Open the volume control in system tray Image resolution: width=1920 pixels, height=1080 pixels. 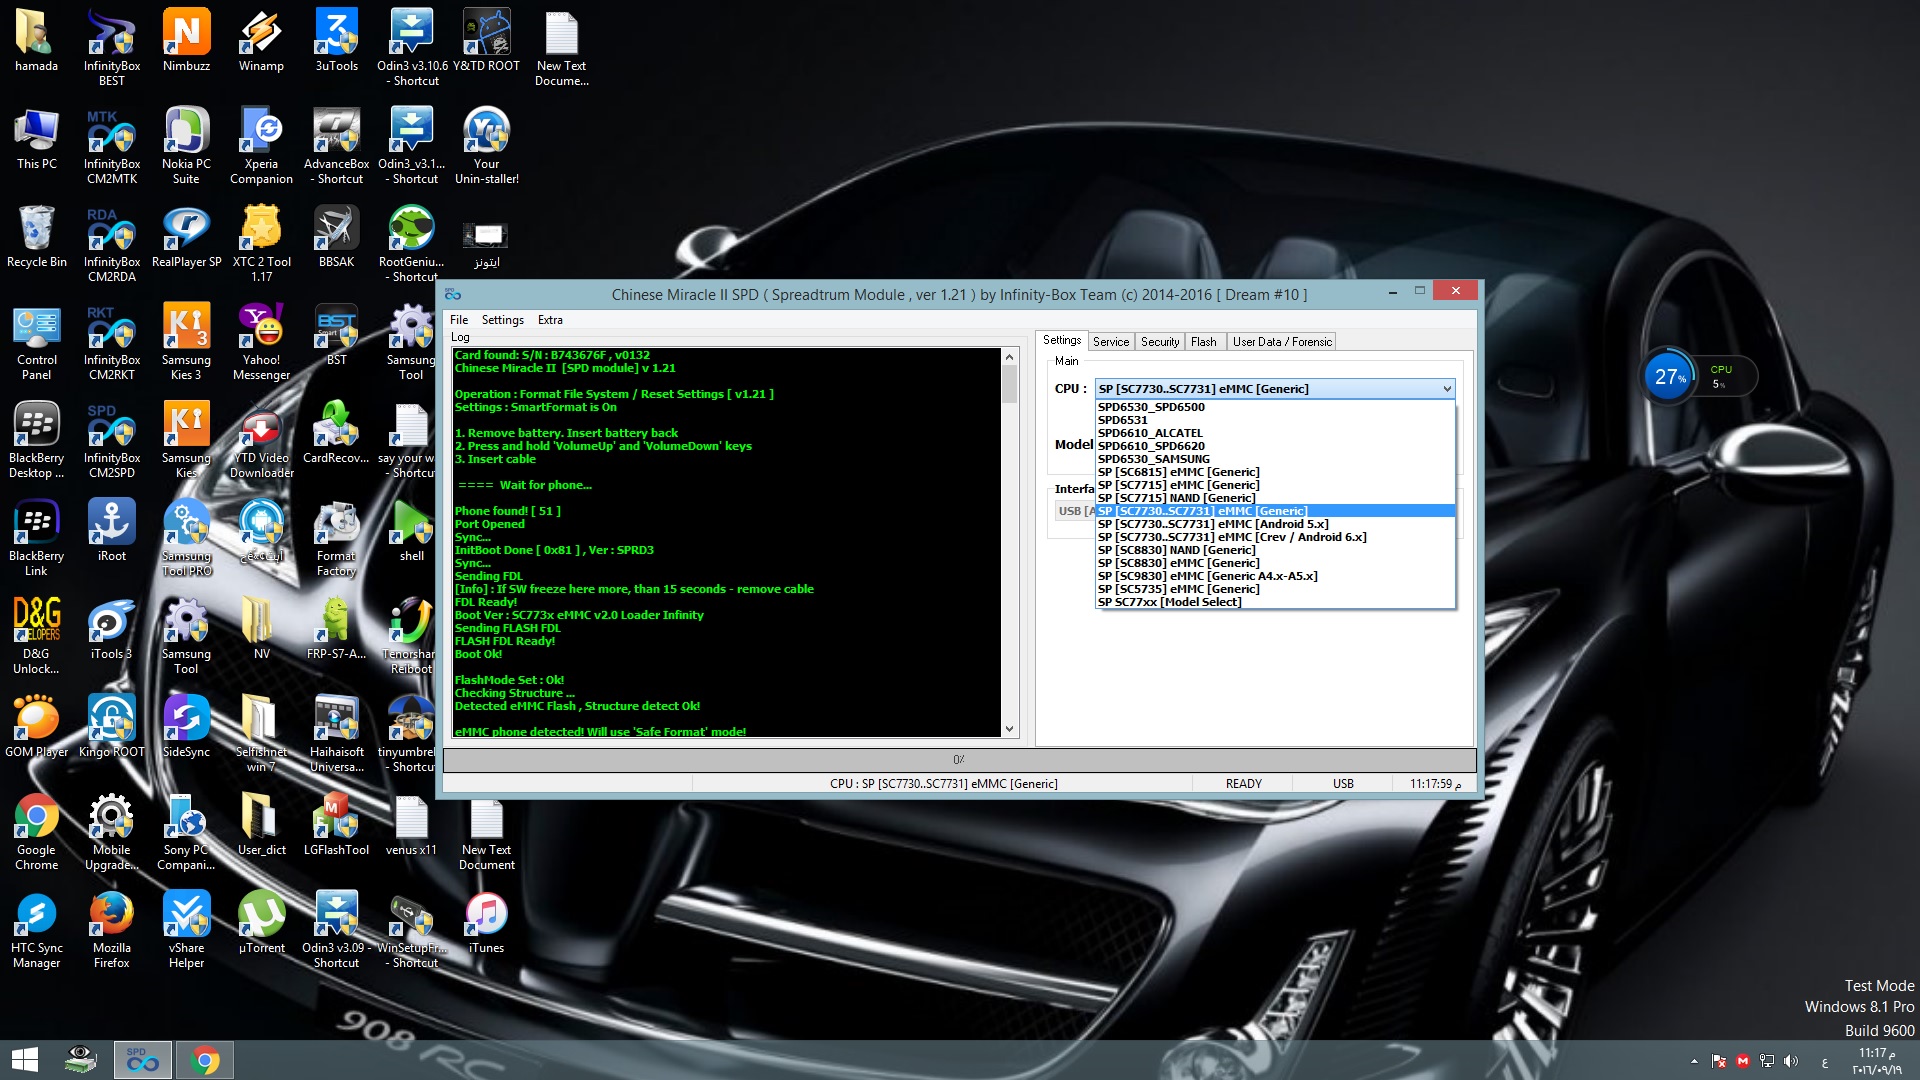pos(1791,1061)
